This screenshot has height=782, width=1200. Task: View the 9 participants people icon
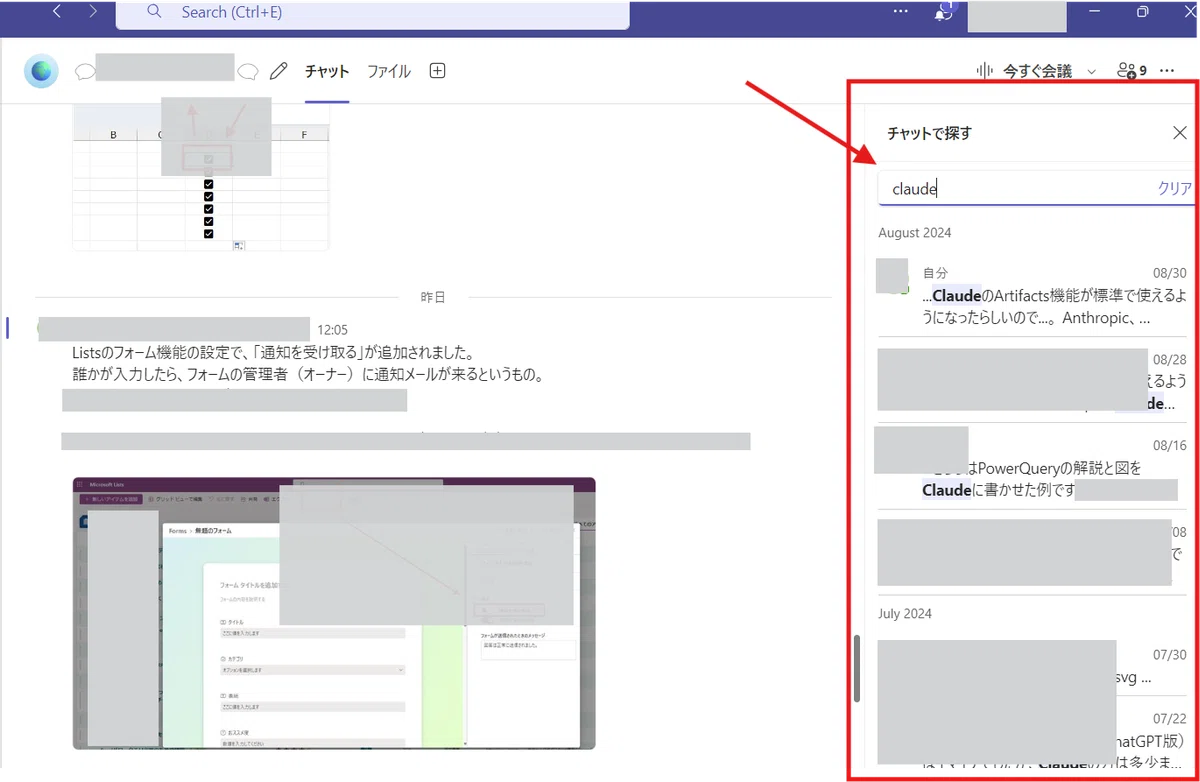(1132, 71)
